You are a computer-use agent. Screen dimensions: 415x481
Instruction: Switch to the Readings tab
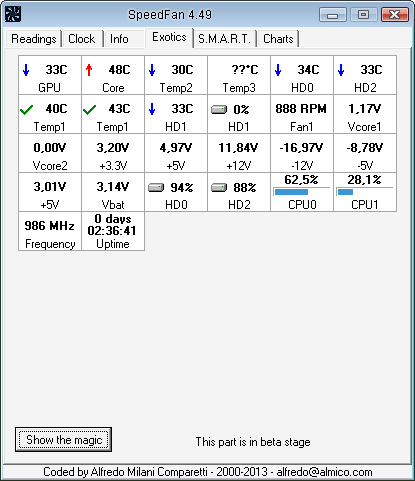34,39
